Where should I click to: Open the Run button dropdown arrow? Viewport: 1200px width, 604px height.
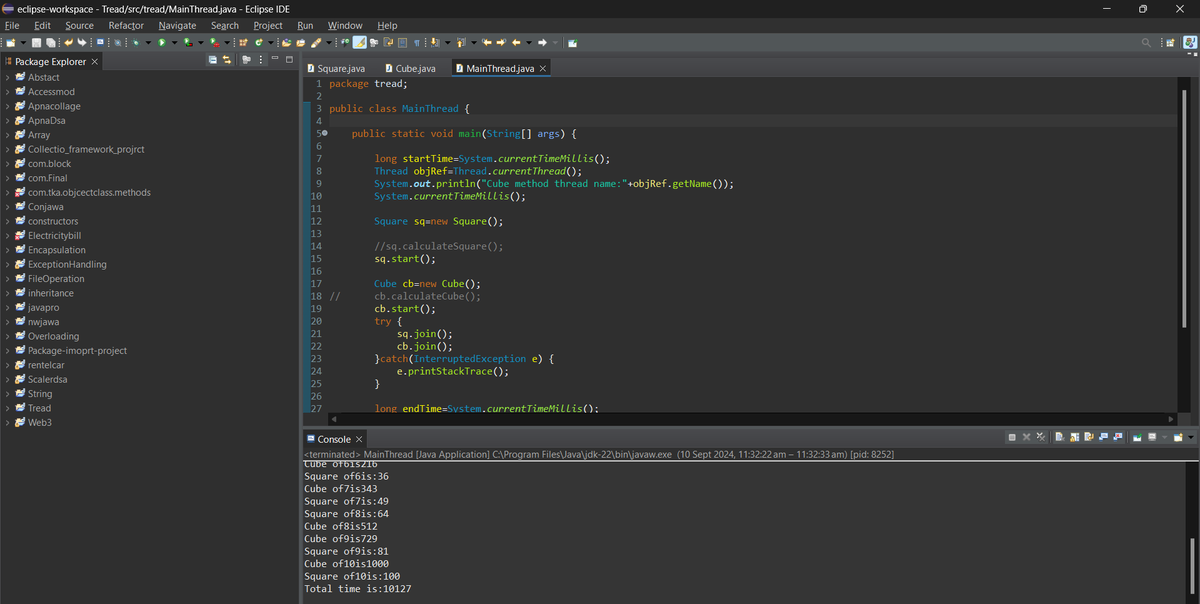coord(174,43)
